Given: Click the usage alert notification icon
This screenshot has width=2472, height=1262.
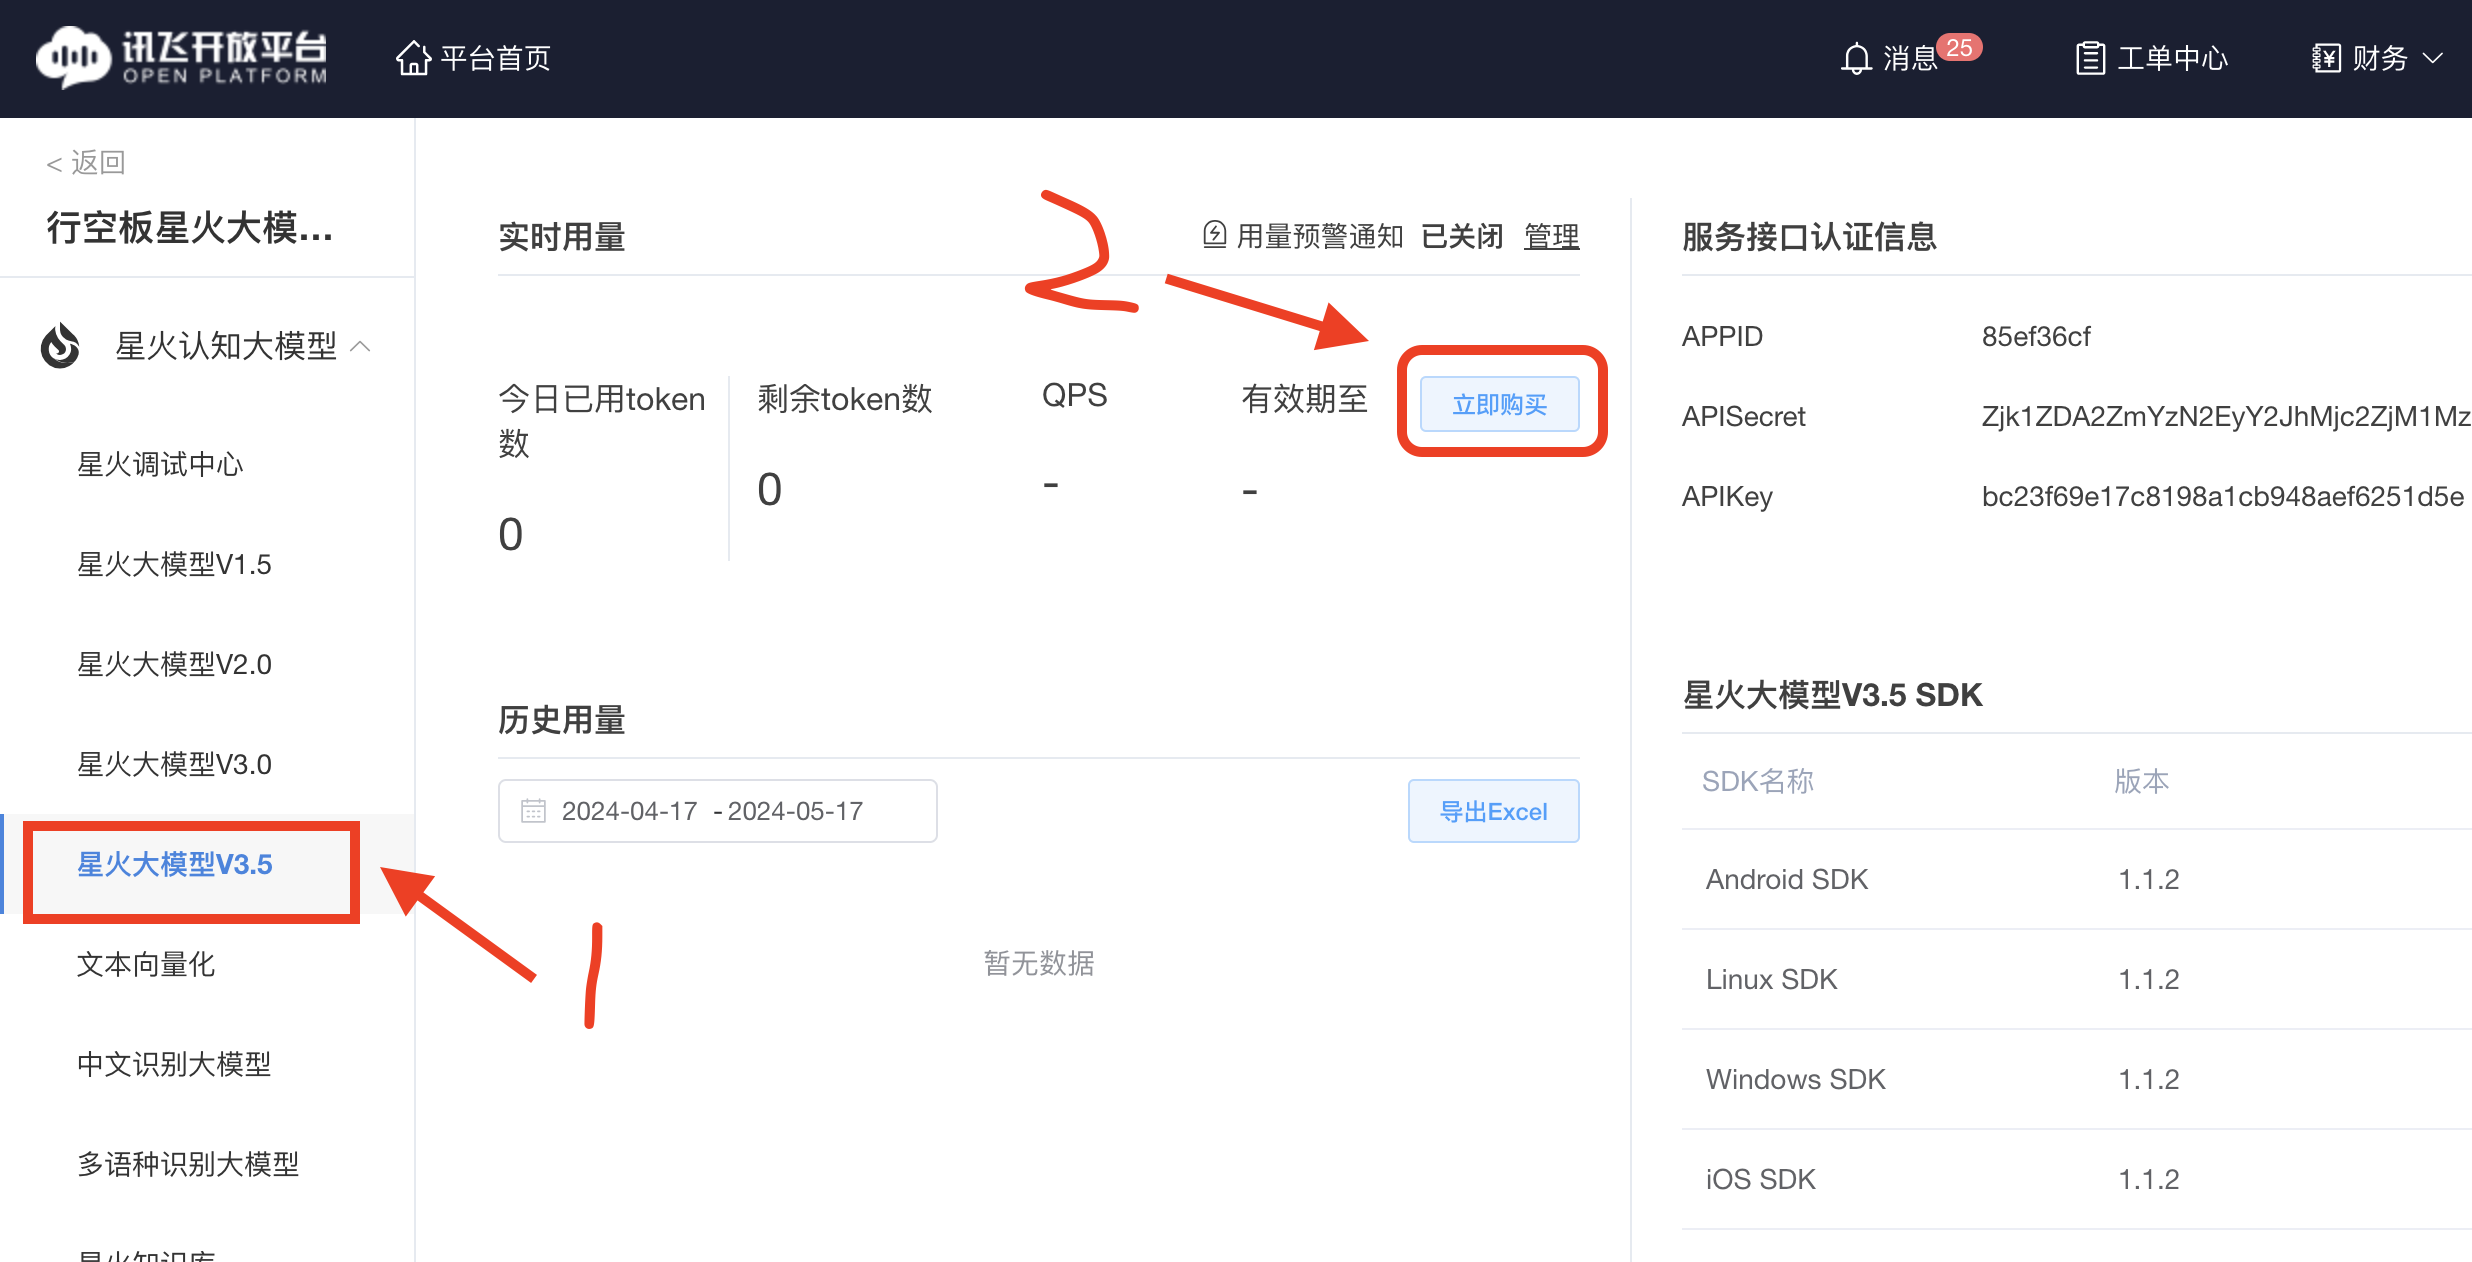Looking at the screenshot, I should point(1214,235).
